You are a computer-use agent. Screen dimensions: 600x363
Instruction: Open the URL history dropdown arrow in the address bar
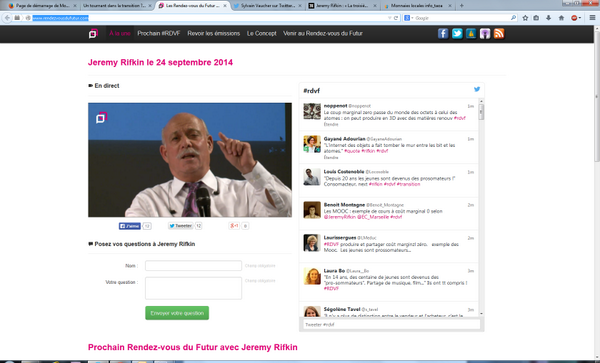[x=390, y=18]
